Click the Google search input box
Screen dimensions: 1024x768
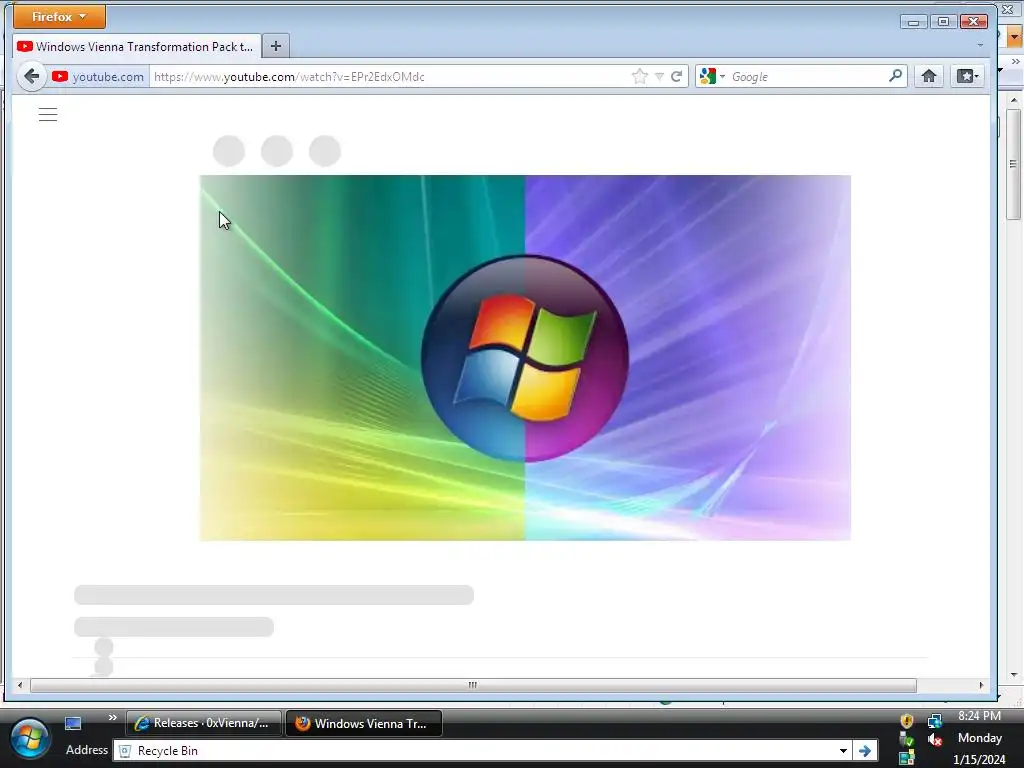pos(807,76)
